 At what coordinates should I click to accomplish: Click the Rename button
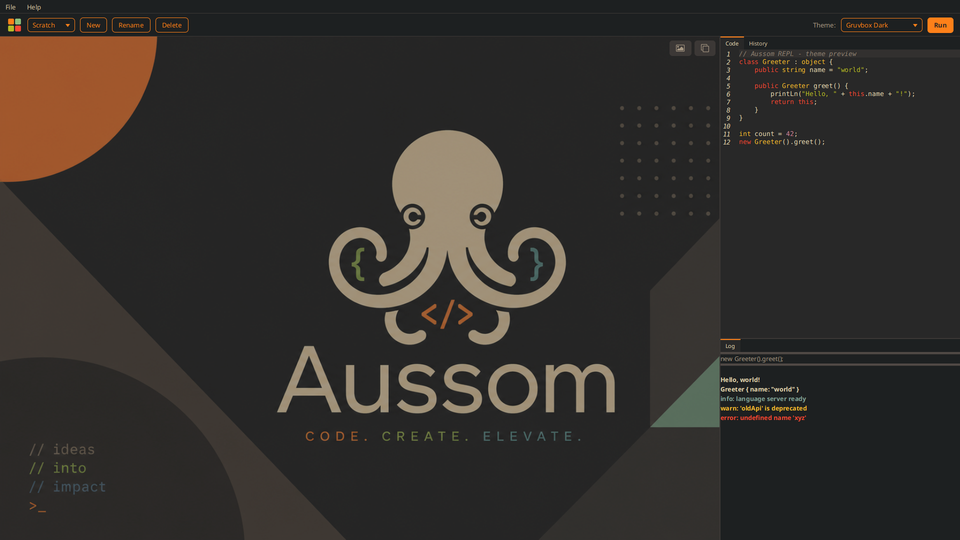coord(131,25)
